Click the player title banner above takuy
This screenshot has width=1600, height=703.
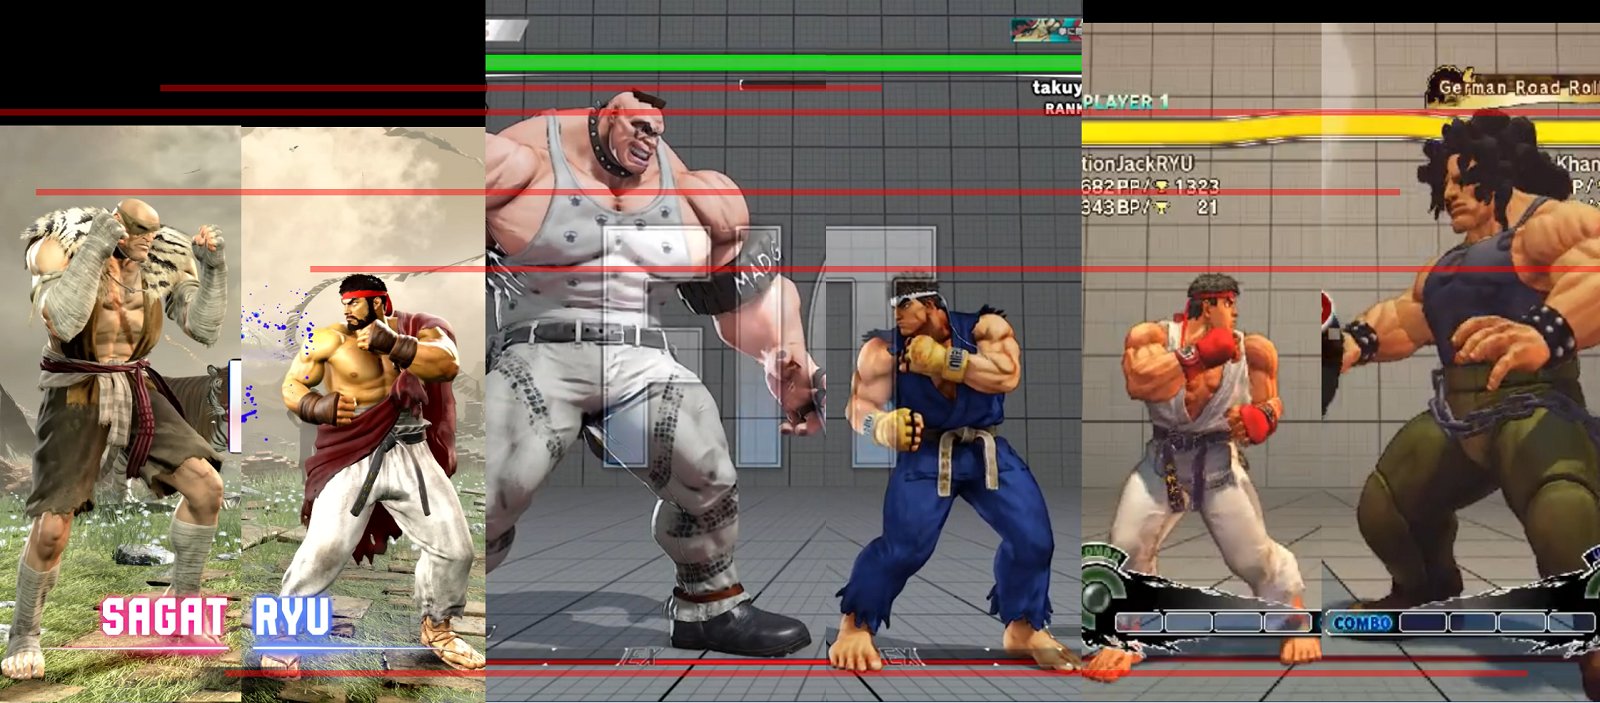pyautogui.click(x=1046, y=30)
